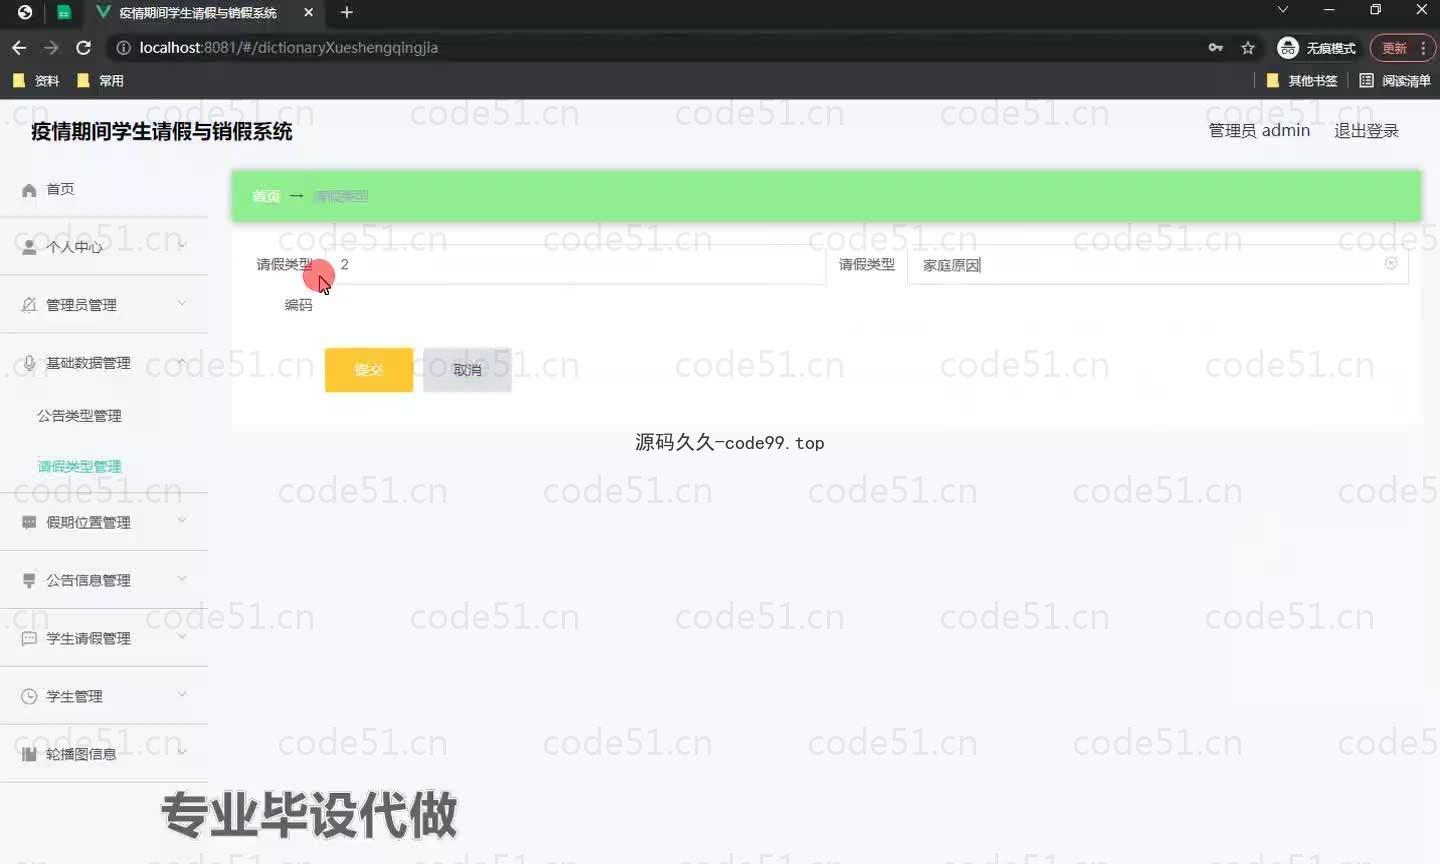The image size is (1440, 864).
Task: Open a new browser tab with plus icon
Action: [347, 12]
